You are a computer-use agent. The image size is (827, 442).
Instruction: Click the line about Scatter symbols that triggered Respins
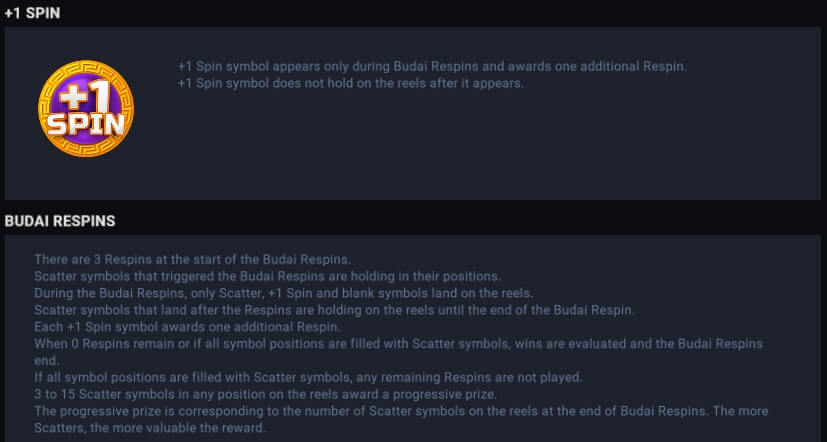pyautogui.click(x=268, y=276)
